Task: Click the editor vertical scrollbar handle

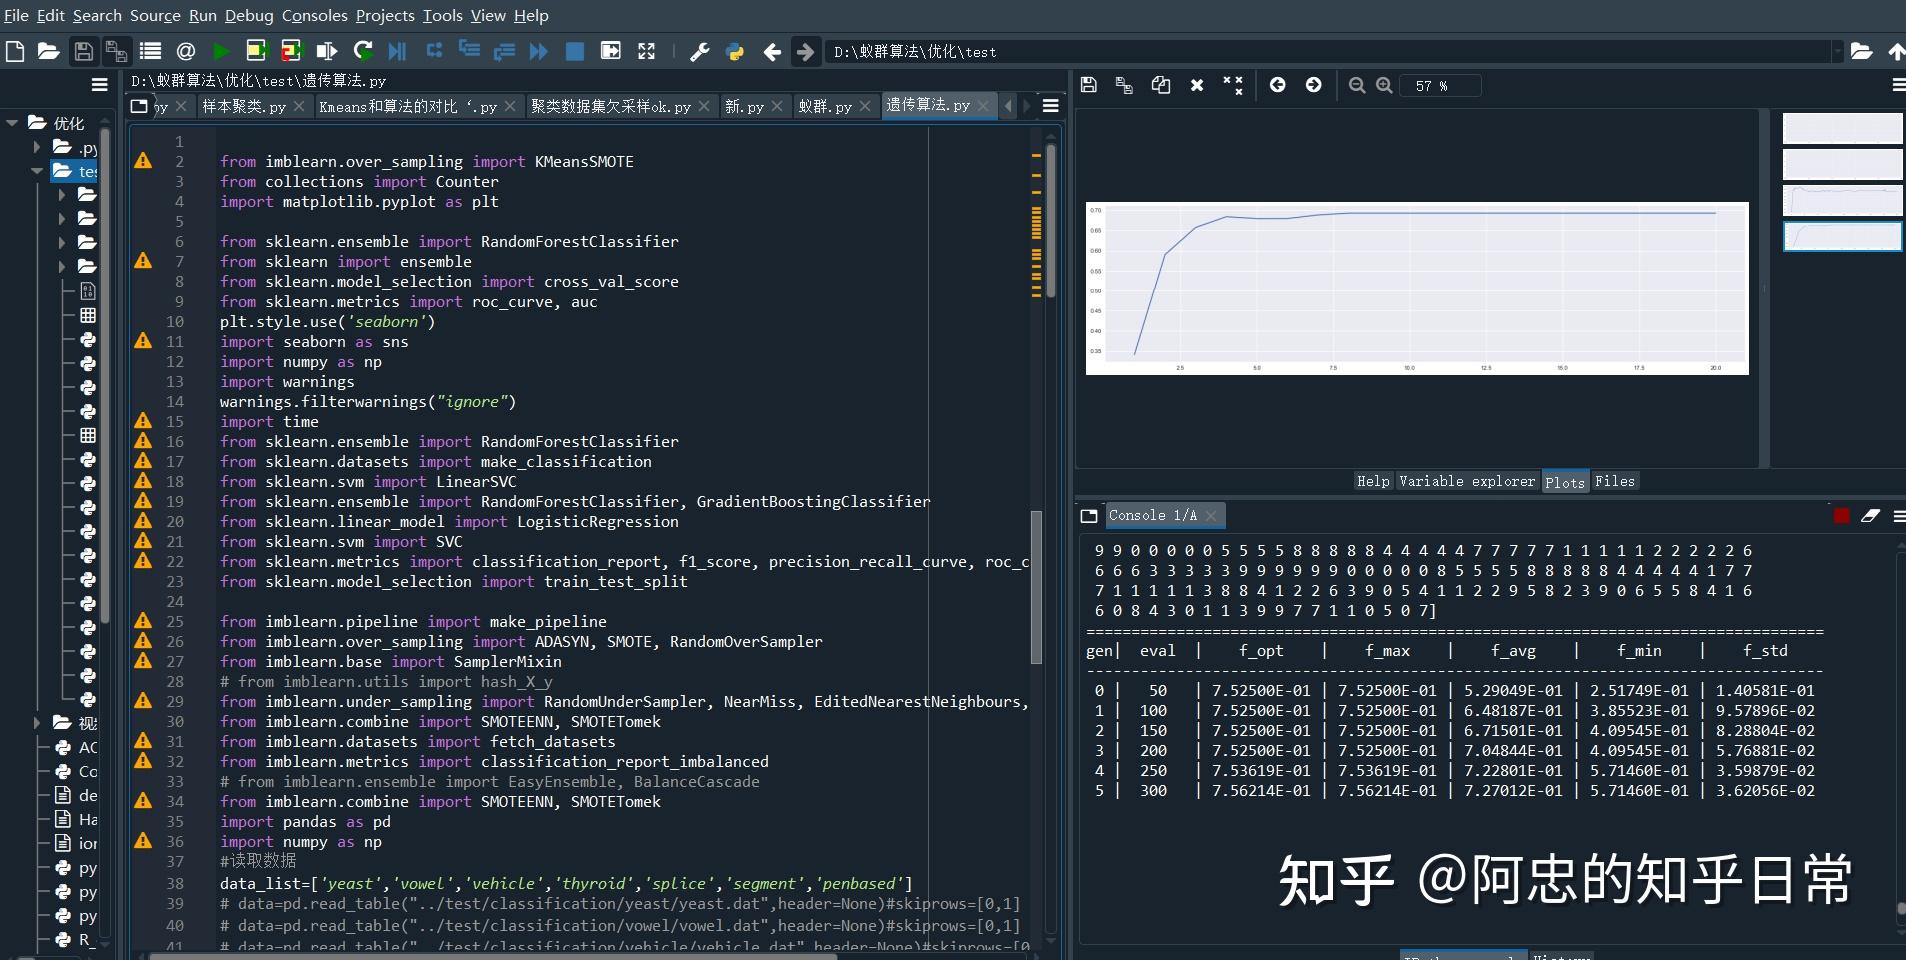Action: pyautogui.click(x=1036, y=587)
